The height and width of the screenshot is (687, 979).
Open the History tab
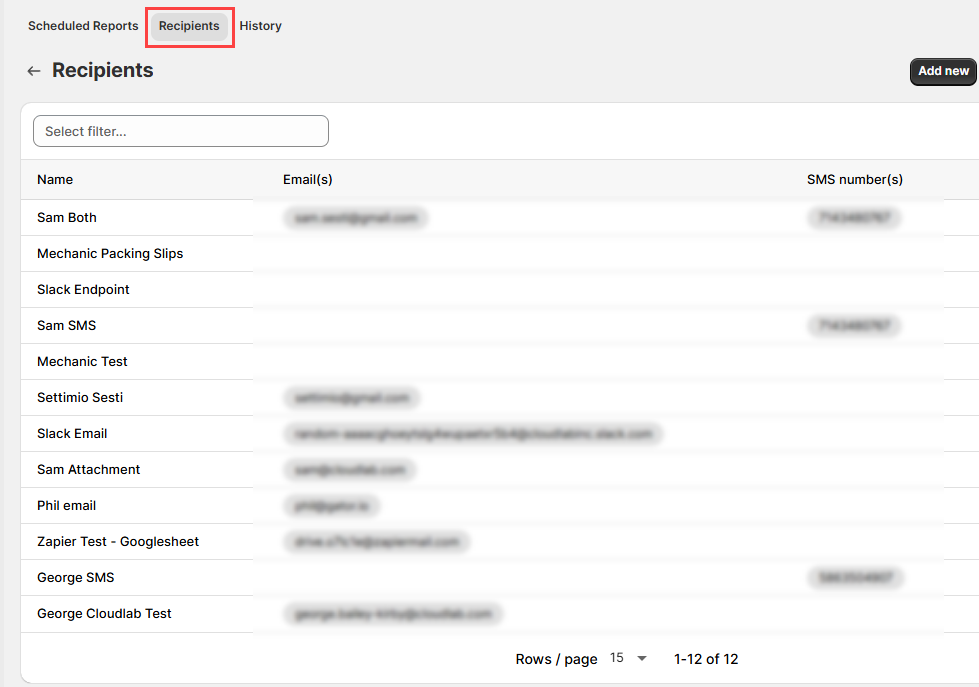tap(260, 26)
